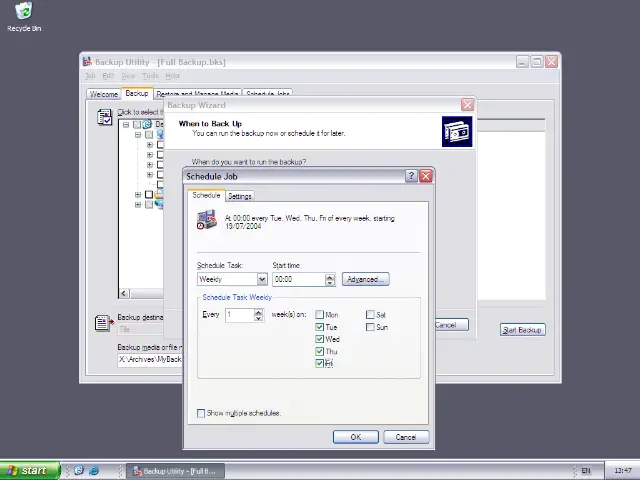Click the EN language bar indicator
640x480 pixels.
(586, 470)
